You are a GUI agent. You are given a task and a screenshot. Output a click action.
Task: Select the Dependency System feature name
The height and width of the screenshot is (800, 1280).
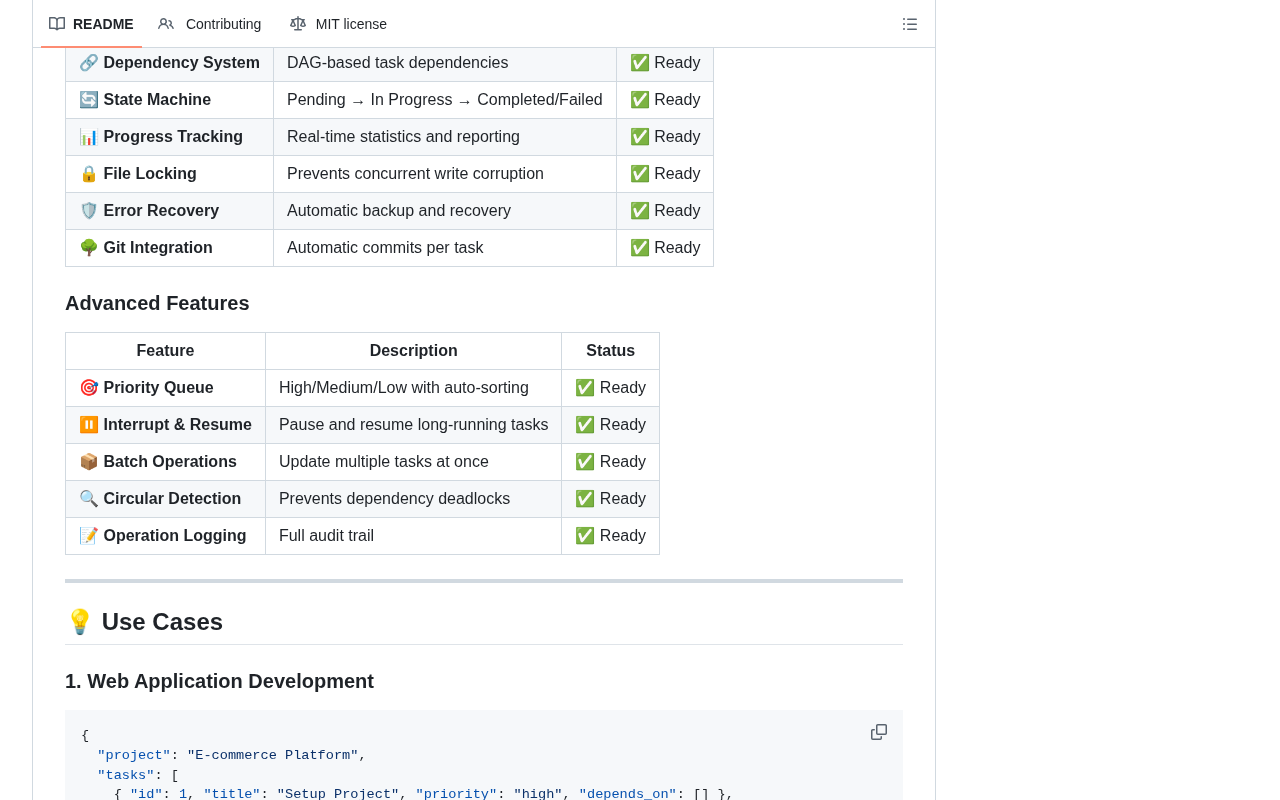[182, 63]
